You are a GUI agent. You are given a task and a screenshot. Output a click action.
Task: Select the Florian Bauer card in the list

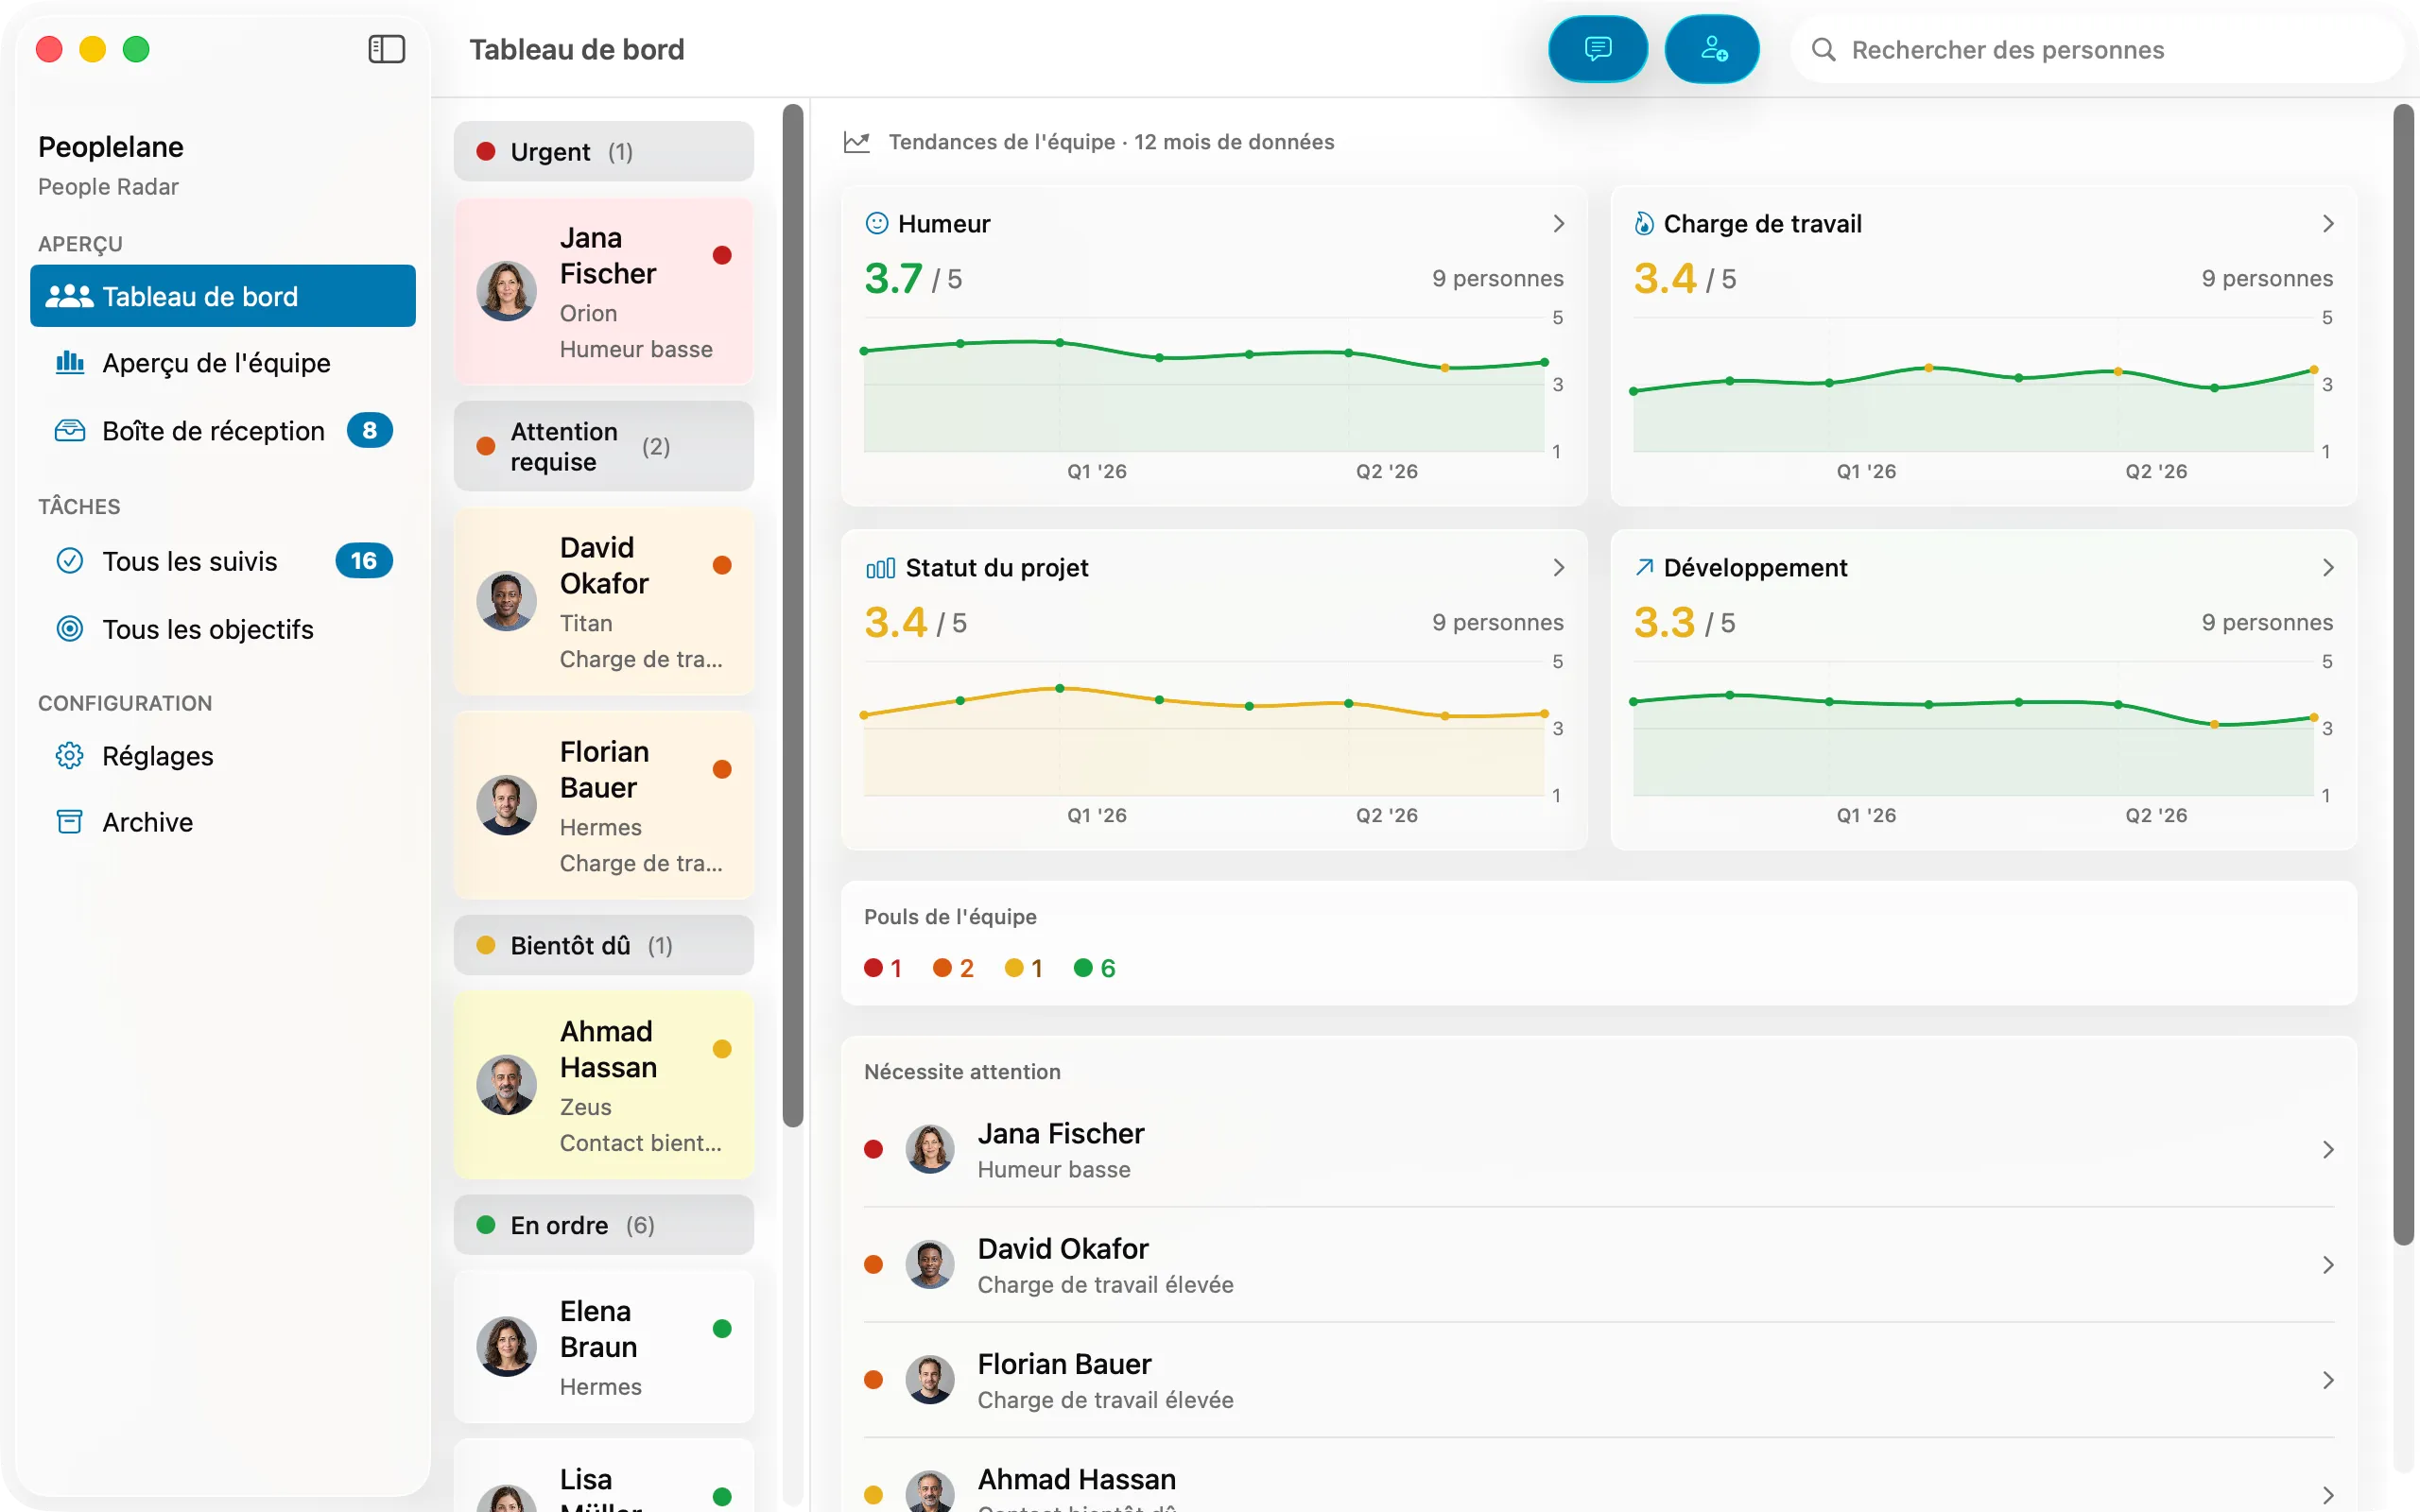(x=603, y=806)
